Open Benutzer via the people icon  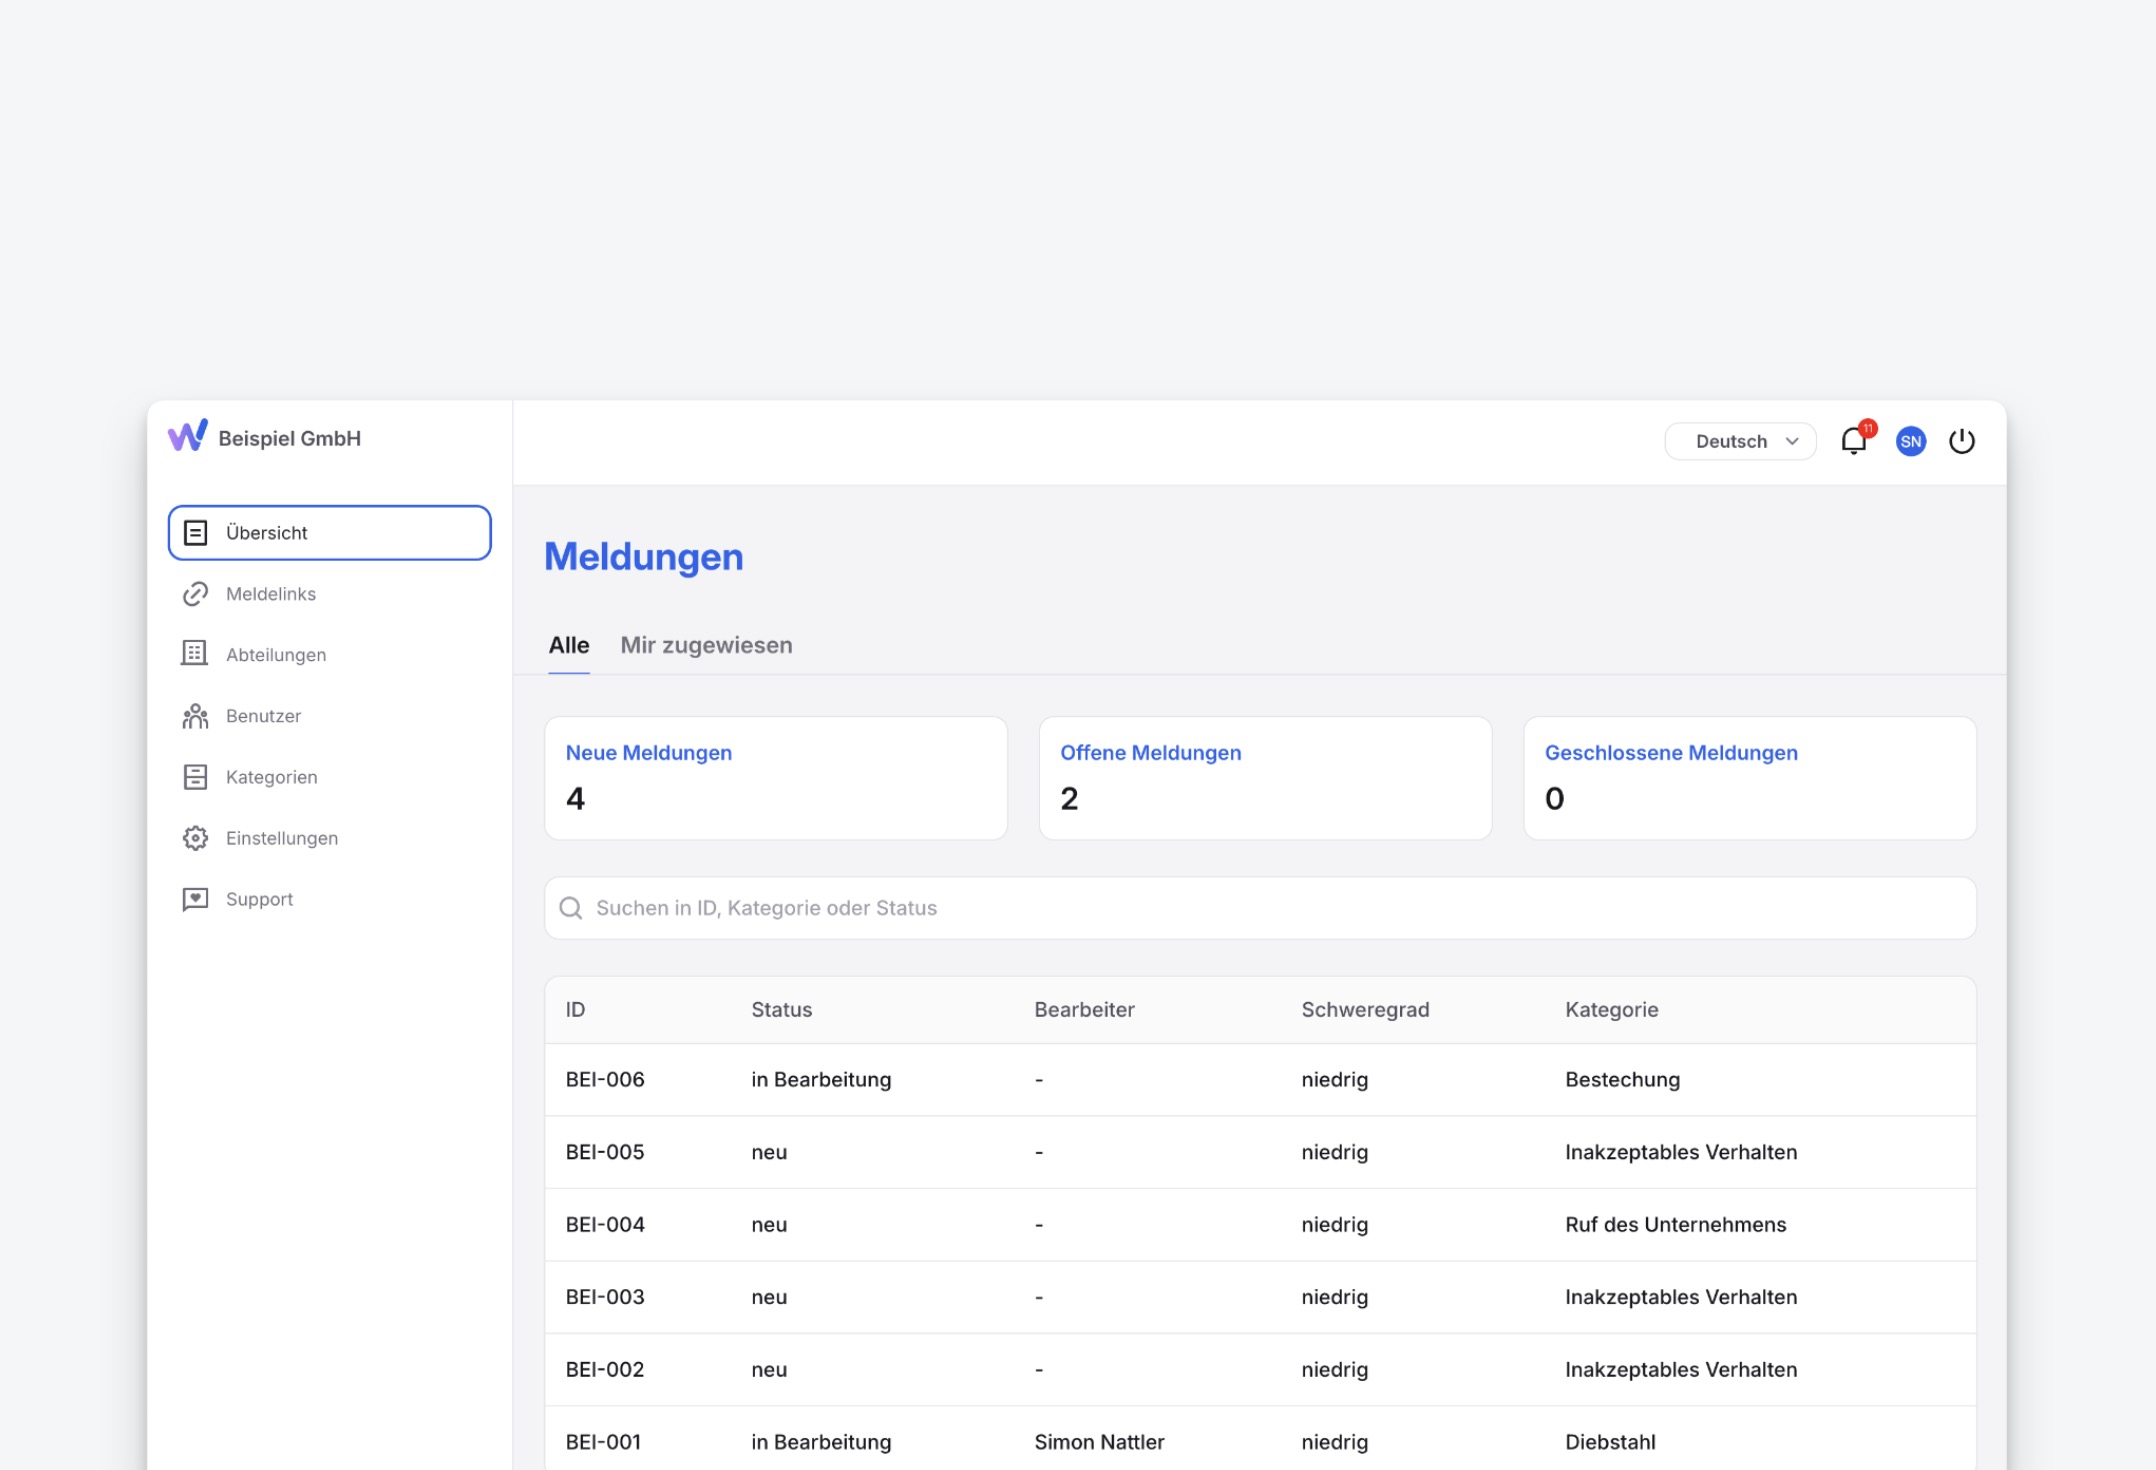196,716
